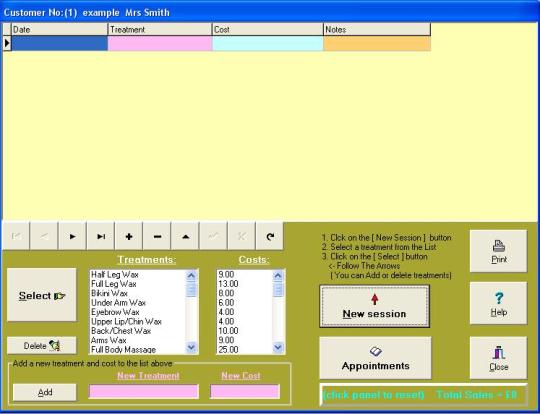This screenshot has width=540, height=414.
Task: Post the edit with the checkmark button
Action: point(214,236)
